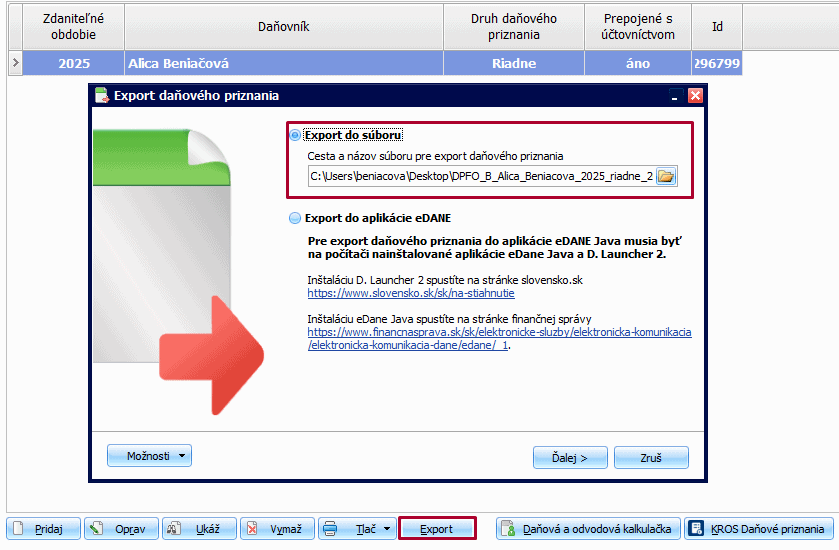Click the export dialog title bar icon
Image resolution: width=839 pixels, height=550 pixels.
pos(101,96)
